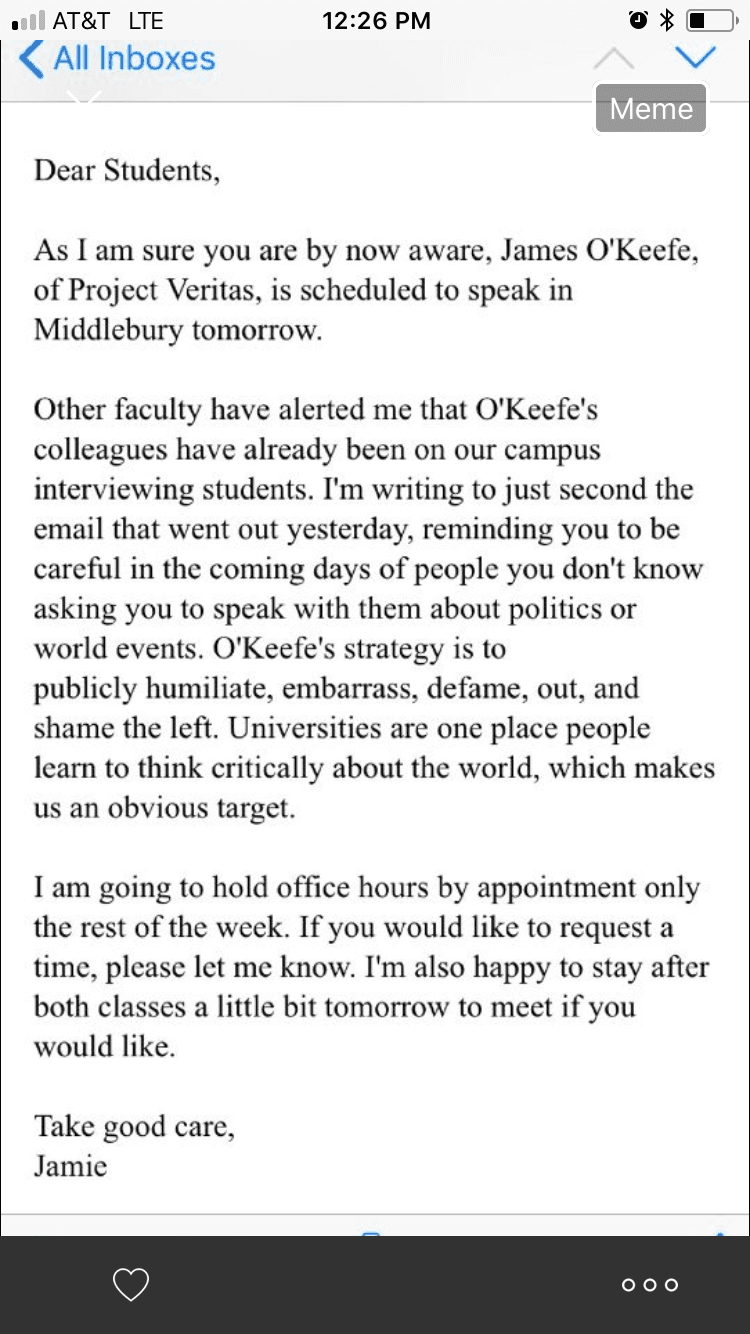Like the post with the heart icon
Viewport: 750px width, 1334px height.
click(131, 1284)
